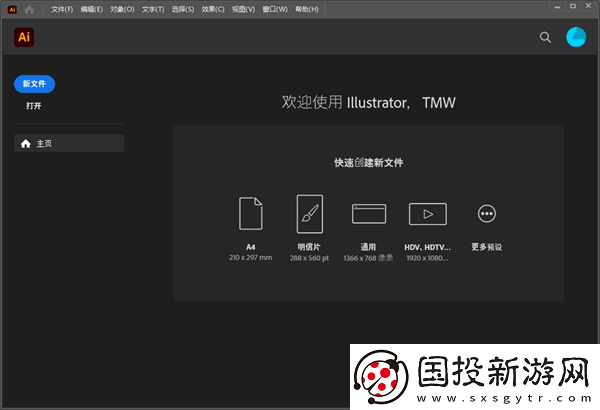Click the 打开 open button
Viewport: 600px width, 410px height.
(34, 106)
